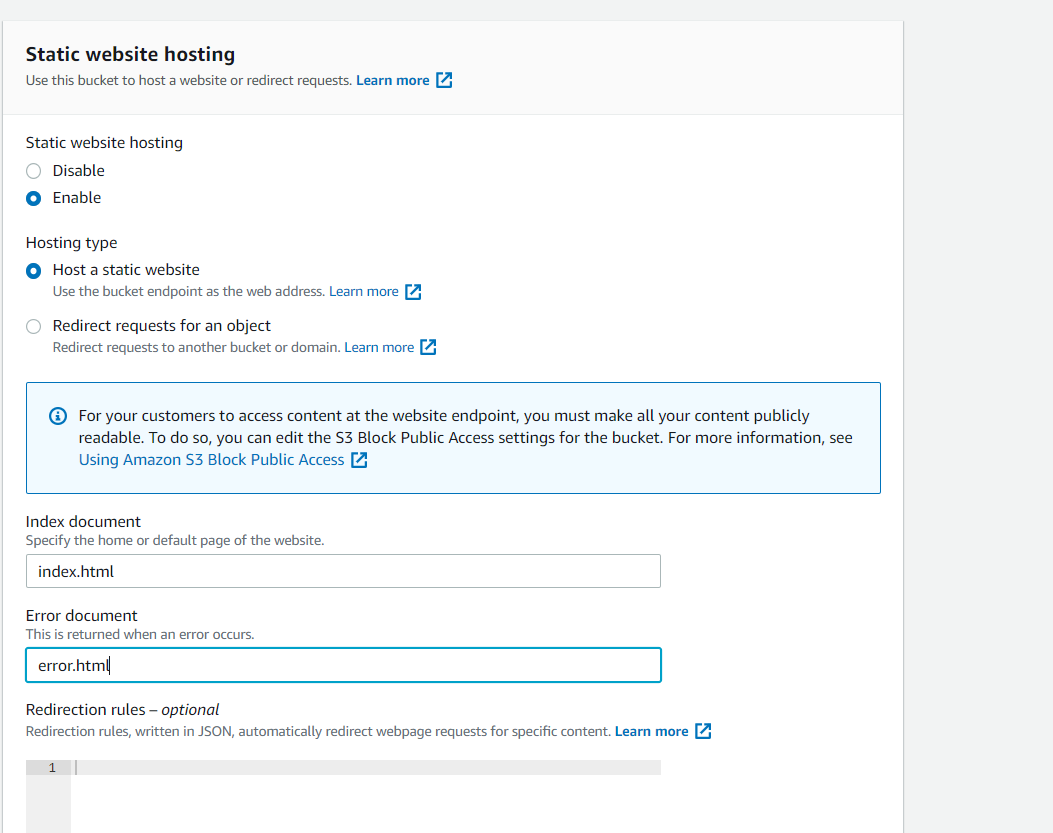Open Learn more link under page heading
Image resolution: width=1053 pixels, height=833 pixels.
coord(393,80)
